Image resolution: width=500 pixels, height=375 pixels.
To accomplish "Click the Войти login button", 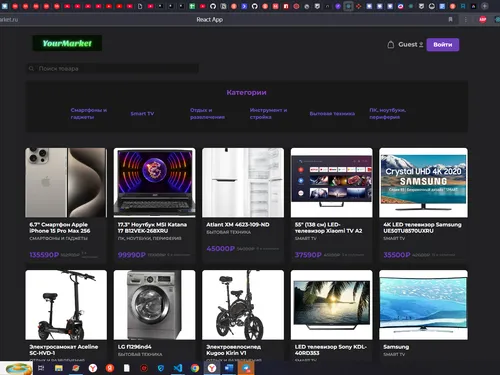I will coord(443,45).
